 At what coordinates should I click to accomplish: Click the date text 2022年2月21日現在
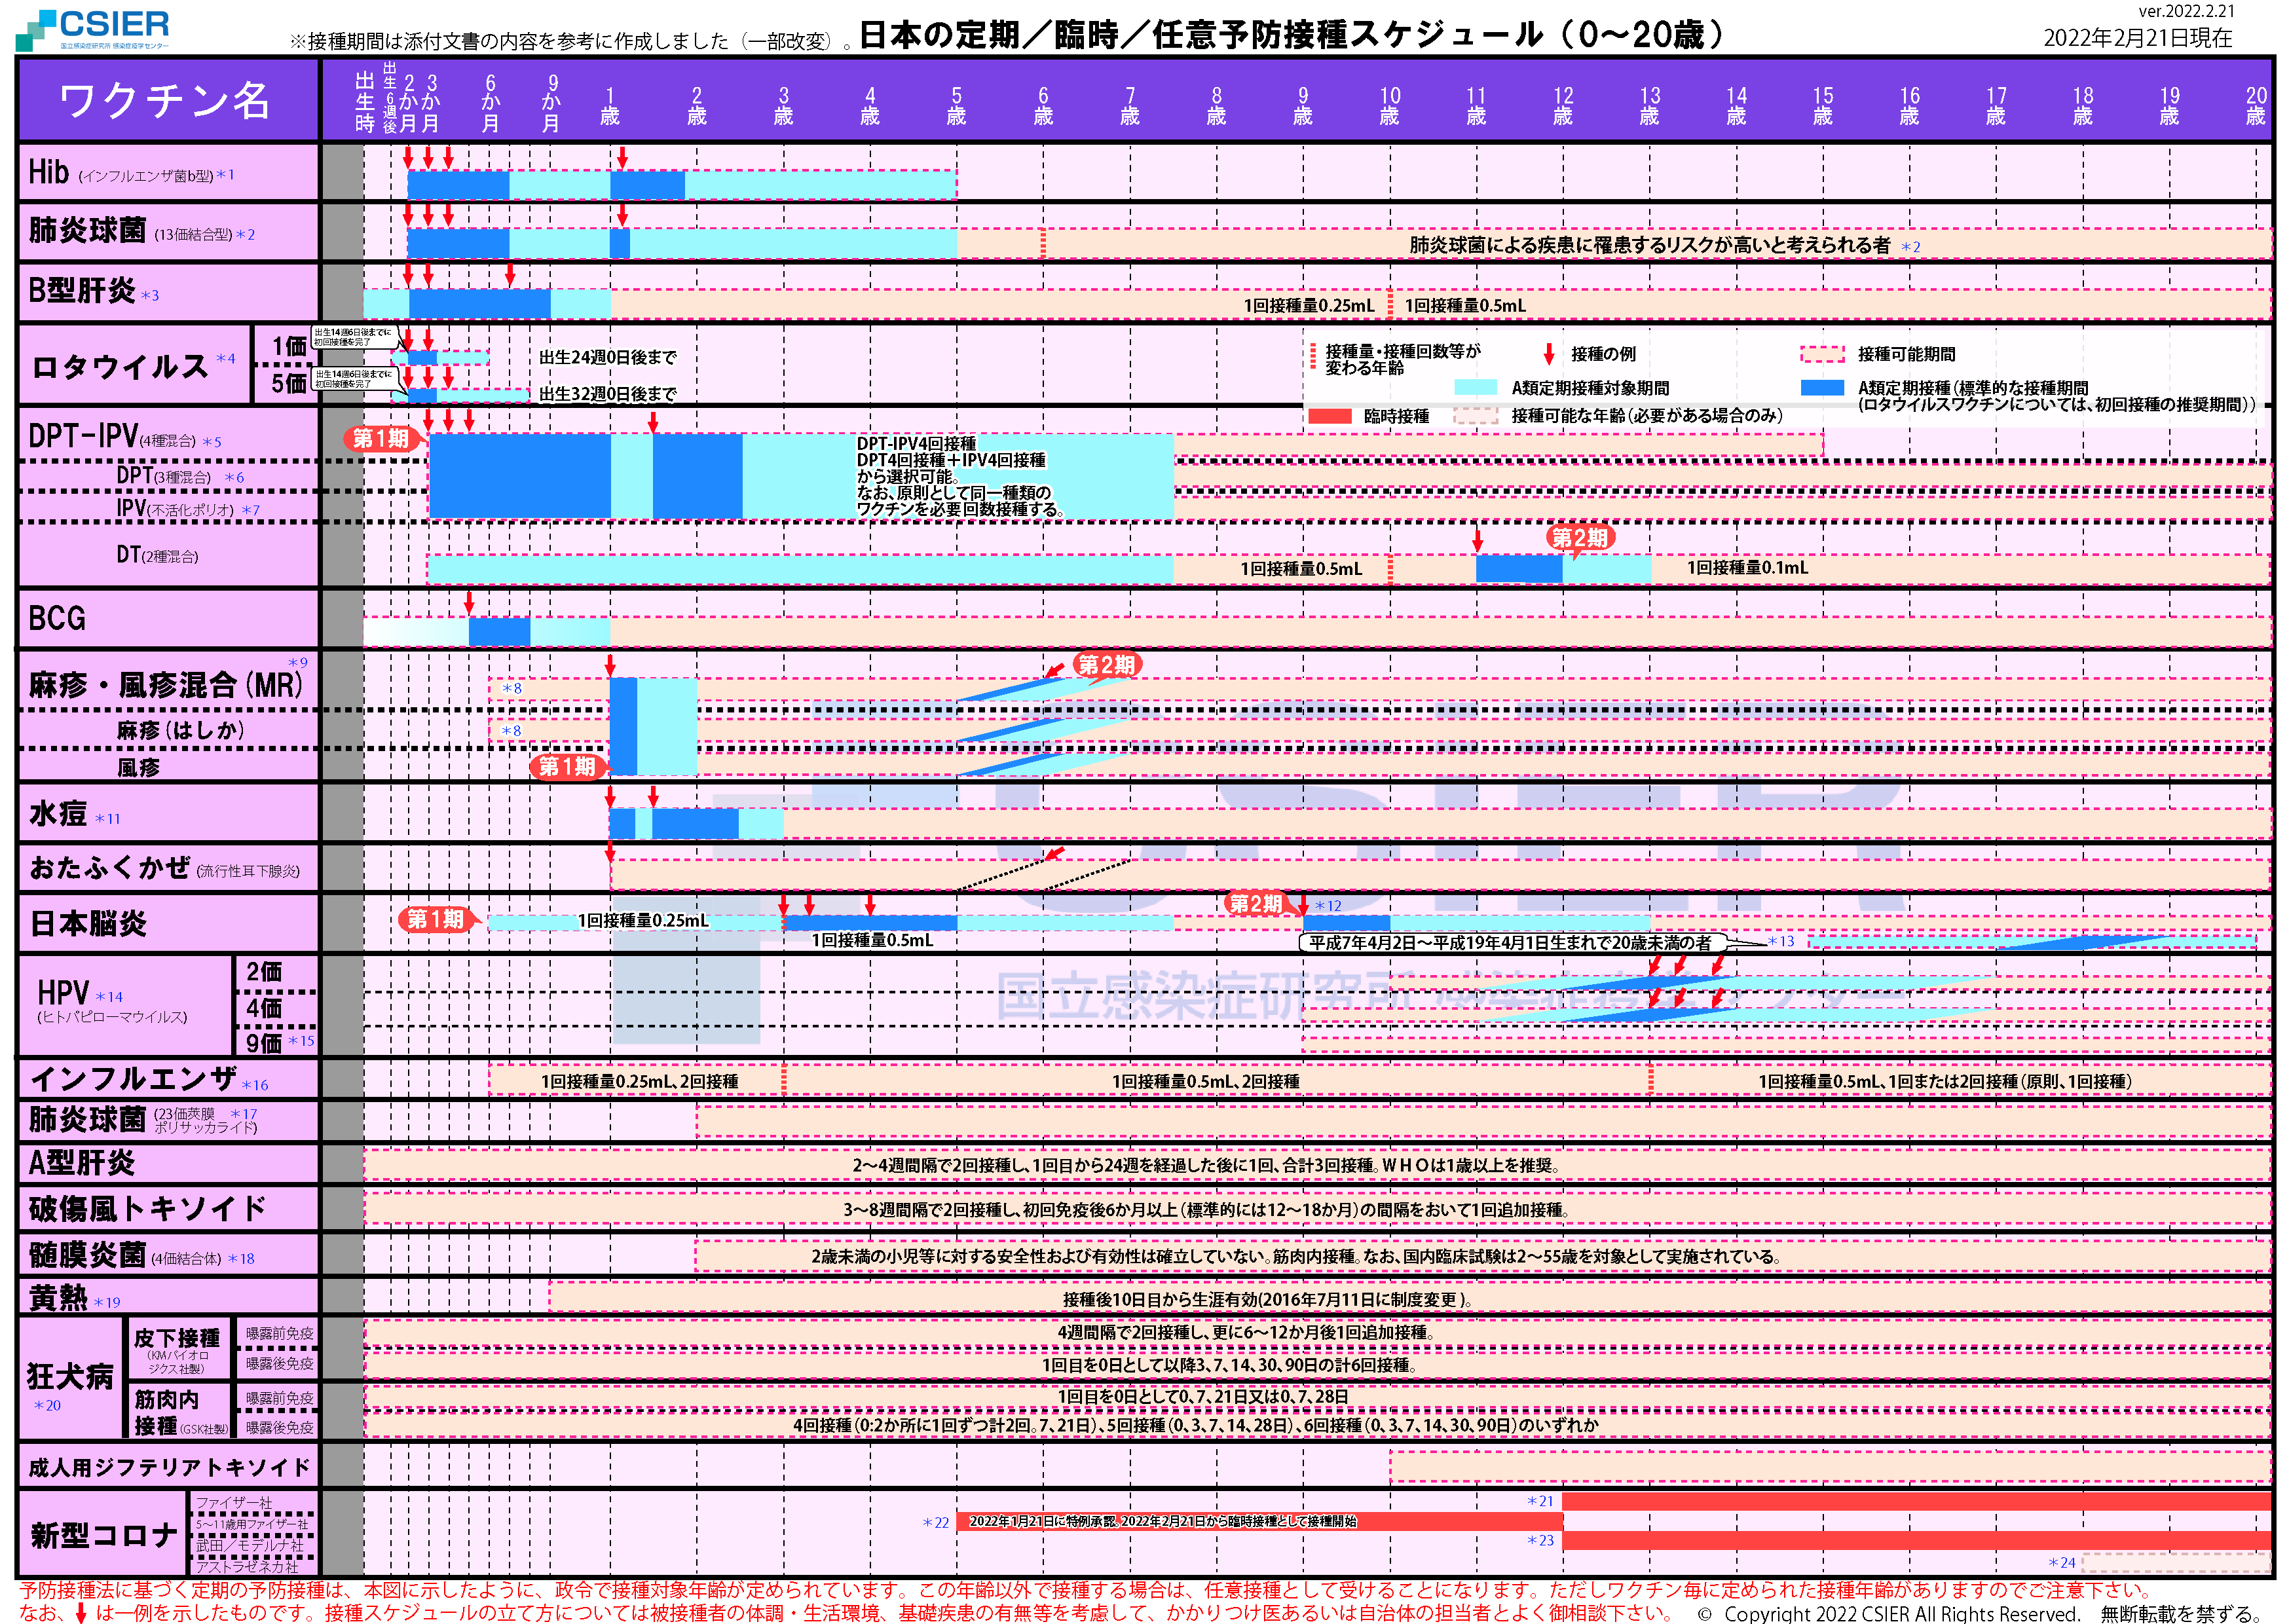(2138, 38)
